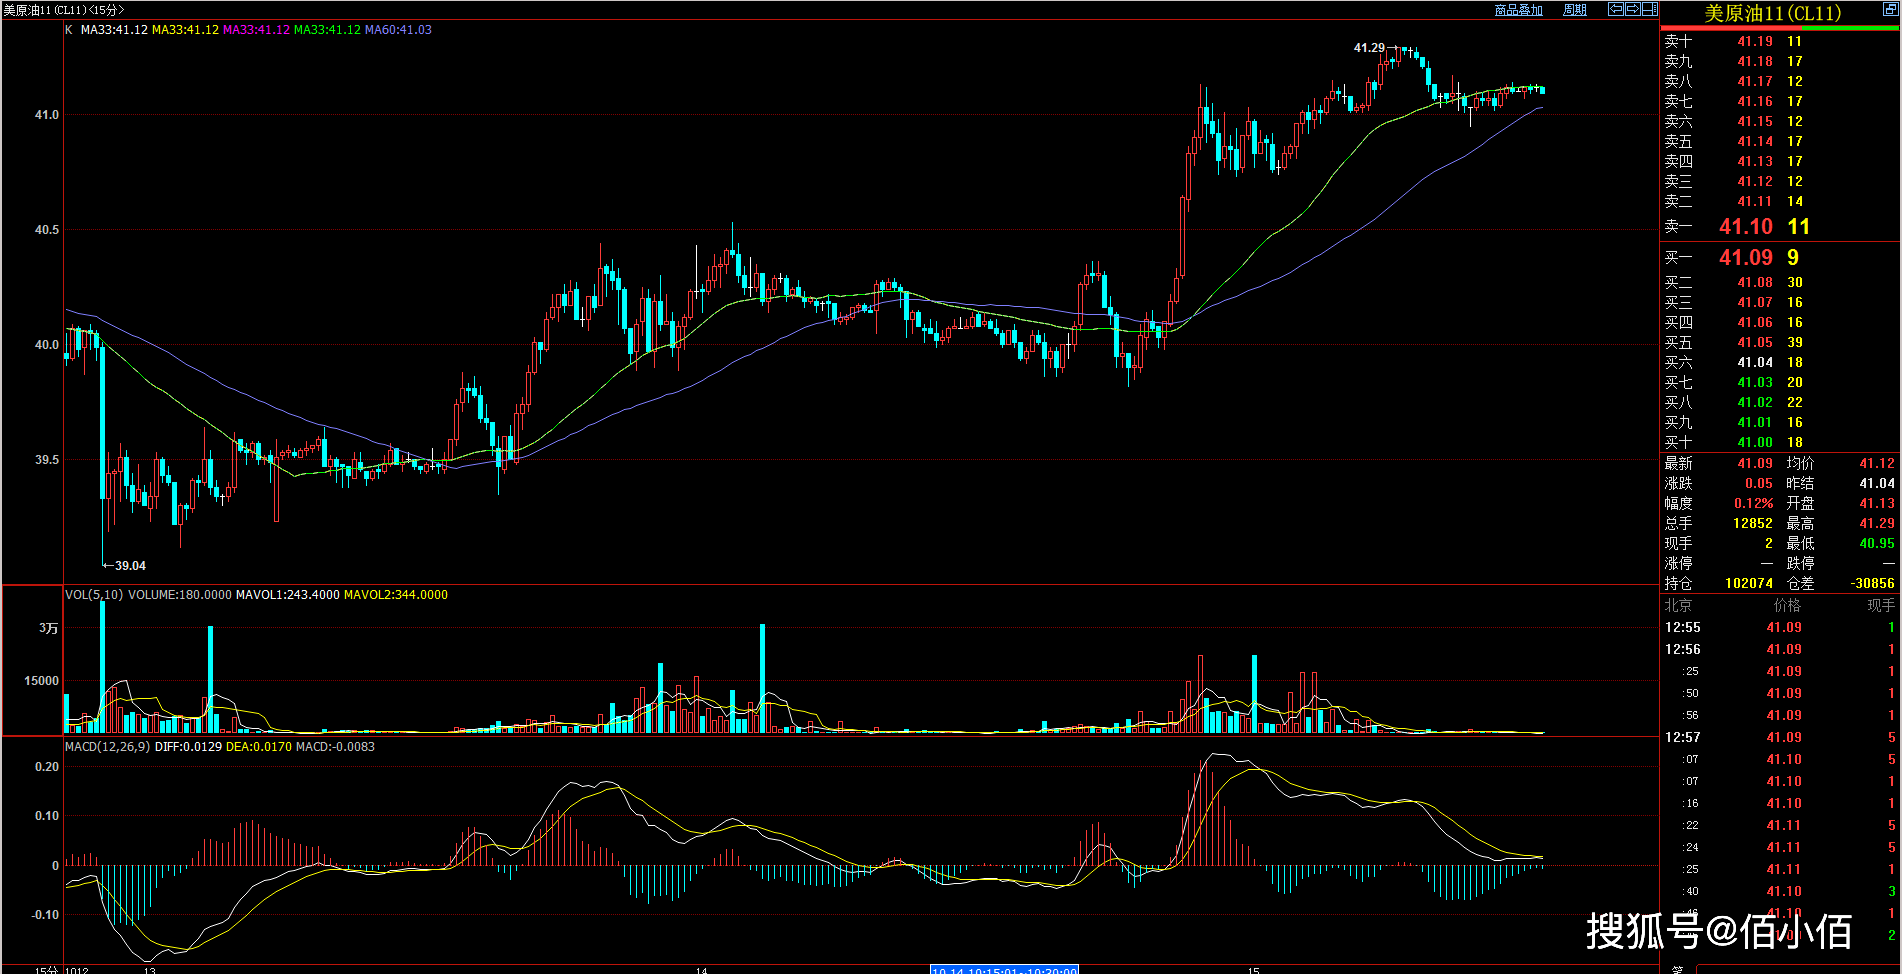Click the 3万 volume axis label
Screen dimensions: 1902x974
click(x=49, y=628)
